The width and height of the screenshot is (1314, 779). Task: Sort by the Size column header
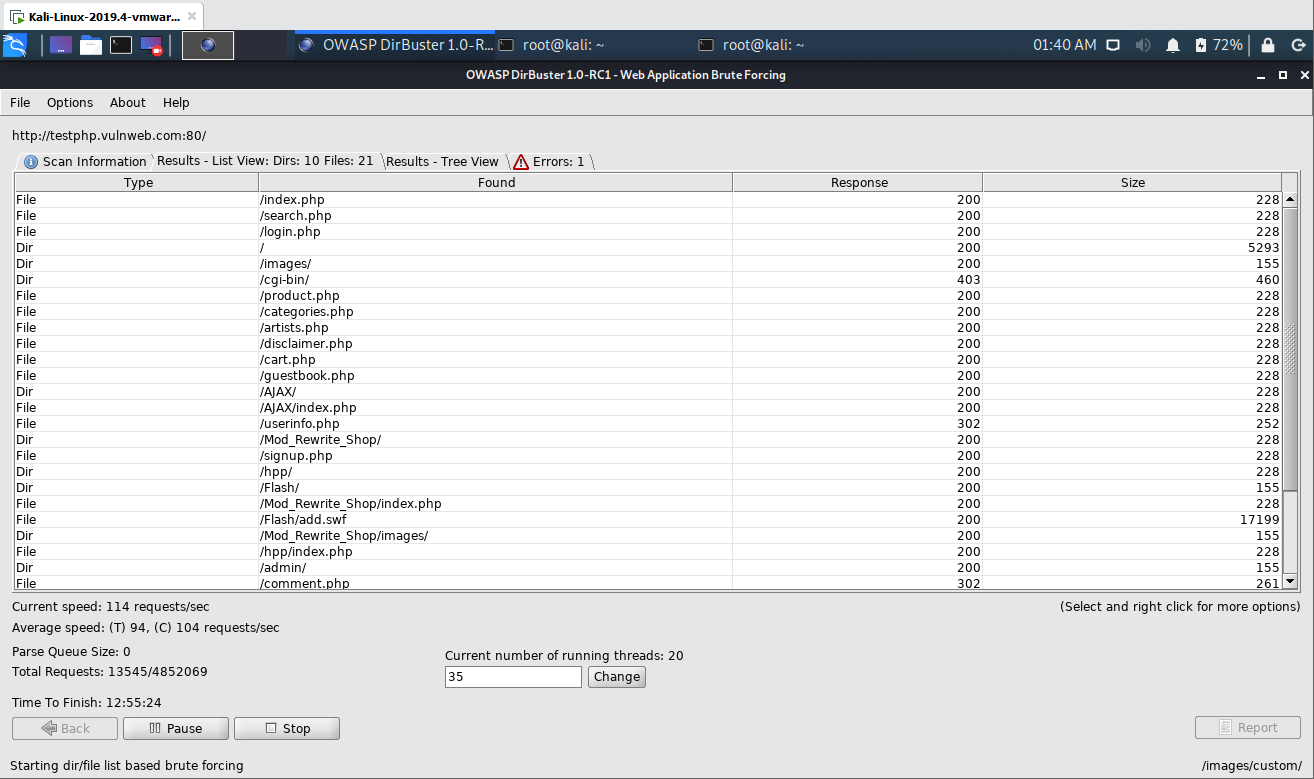click(x=1132, y=183)
